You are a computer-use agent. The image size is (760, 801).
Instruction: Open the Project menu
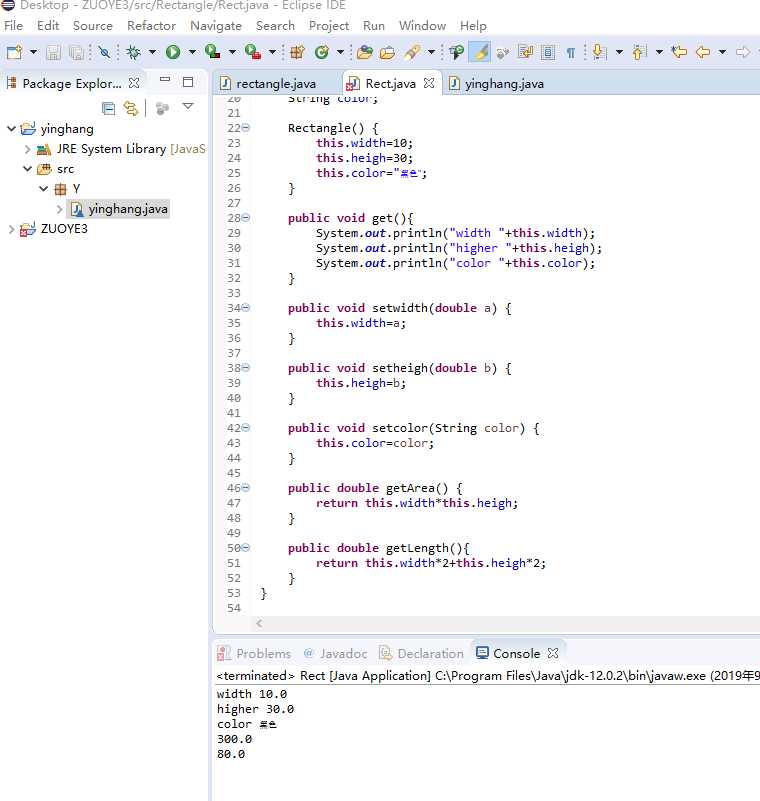[328, 26]
